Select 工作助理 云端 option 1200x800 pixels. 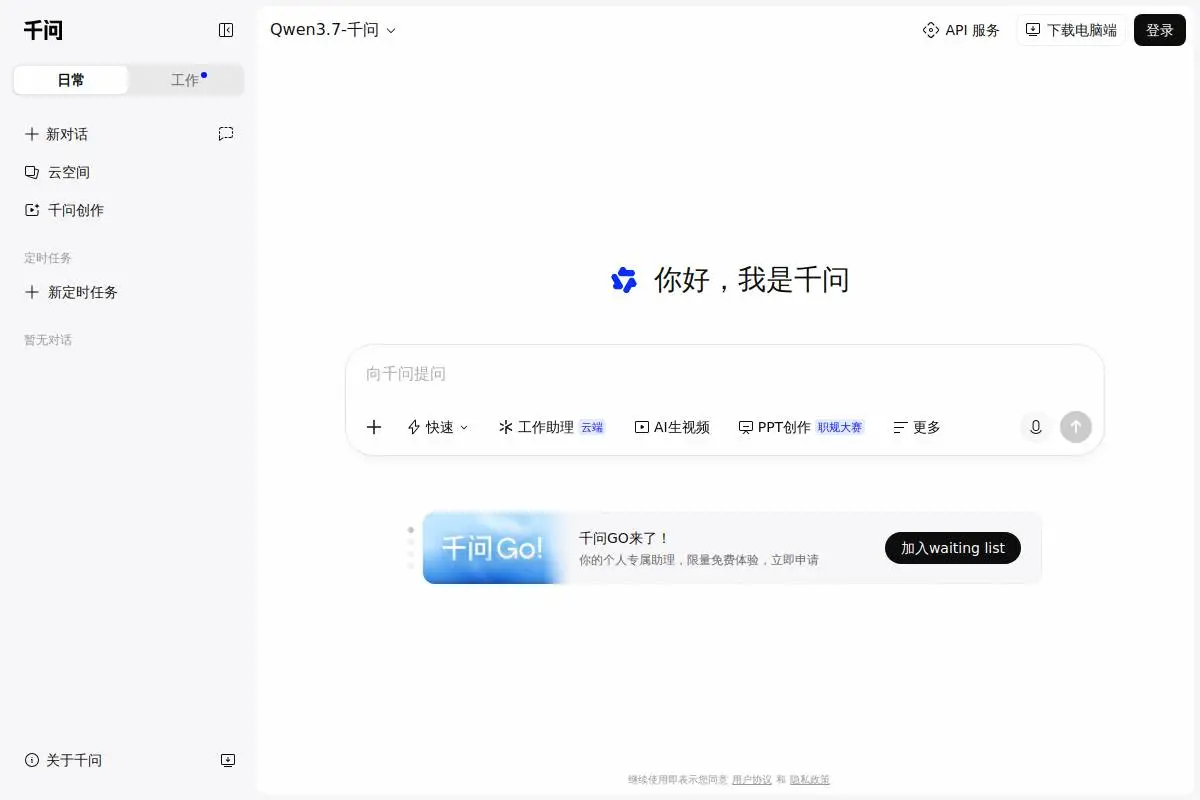pyautogui.click(x=551, y=427)
